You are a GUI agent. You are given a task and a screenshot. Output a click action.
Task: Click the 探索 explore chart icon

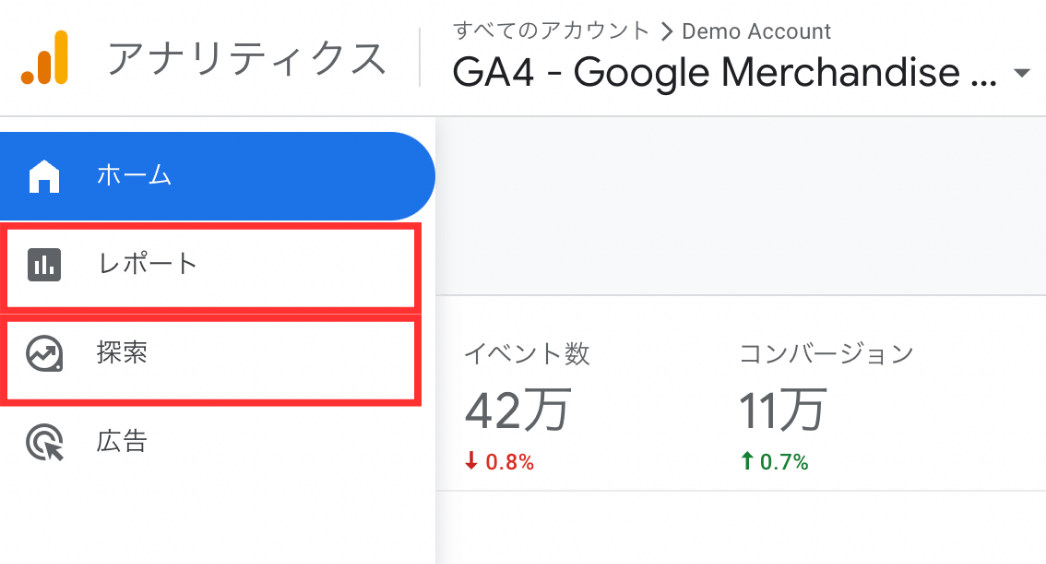click(x=45, y=353)
